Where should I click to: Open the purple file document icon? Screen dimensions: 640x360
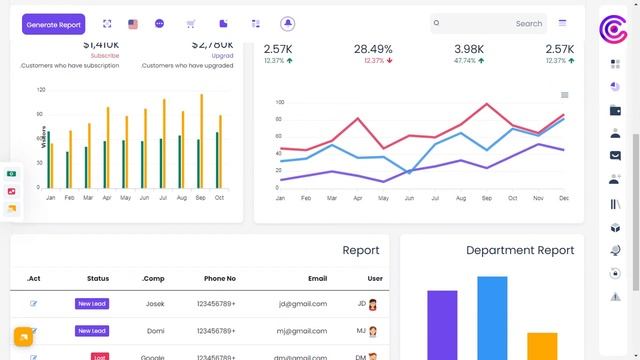pos(223,24)
